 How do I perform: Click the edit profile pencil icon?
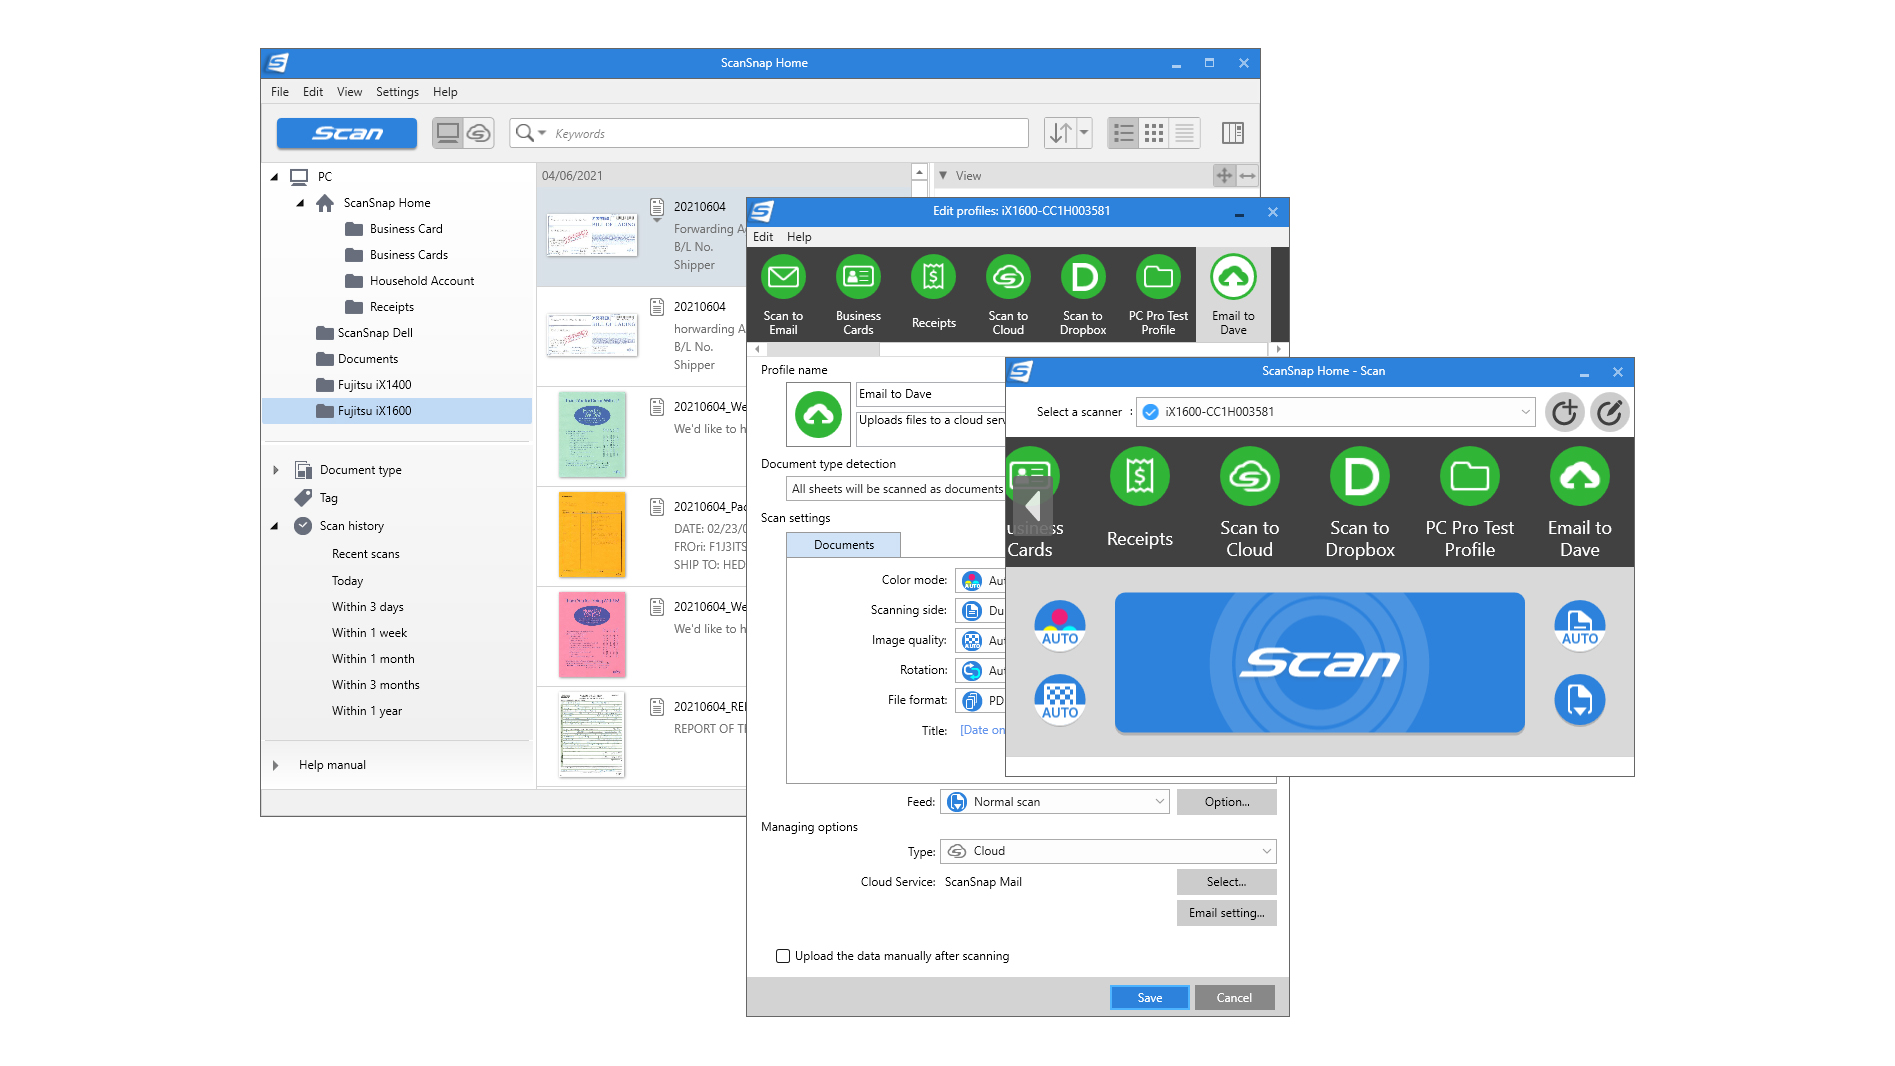[x=1610, y=412]
